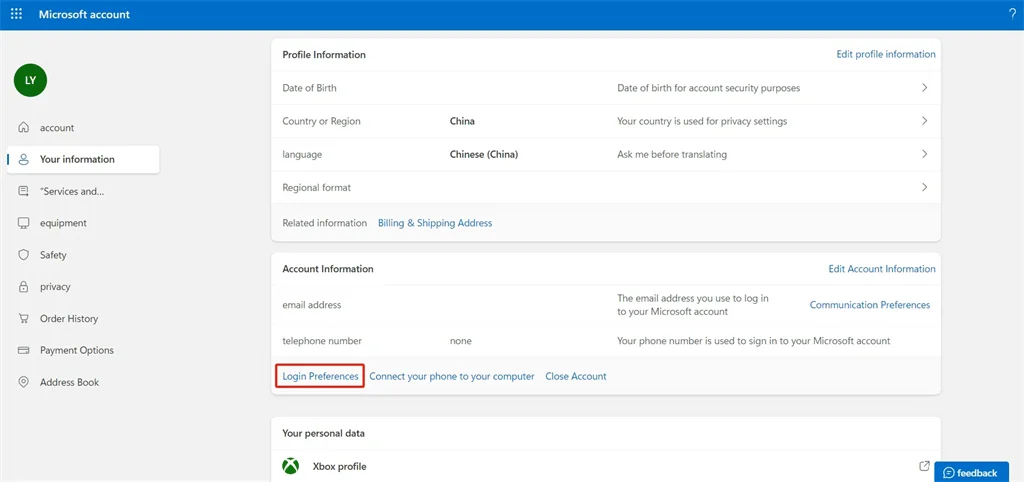Click the person icon beside Your information
Image resolution: width=1024 pixels, height=482 pixels.
24,159
